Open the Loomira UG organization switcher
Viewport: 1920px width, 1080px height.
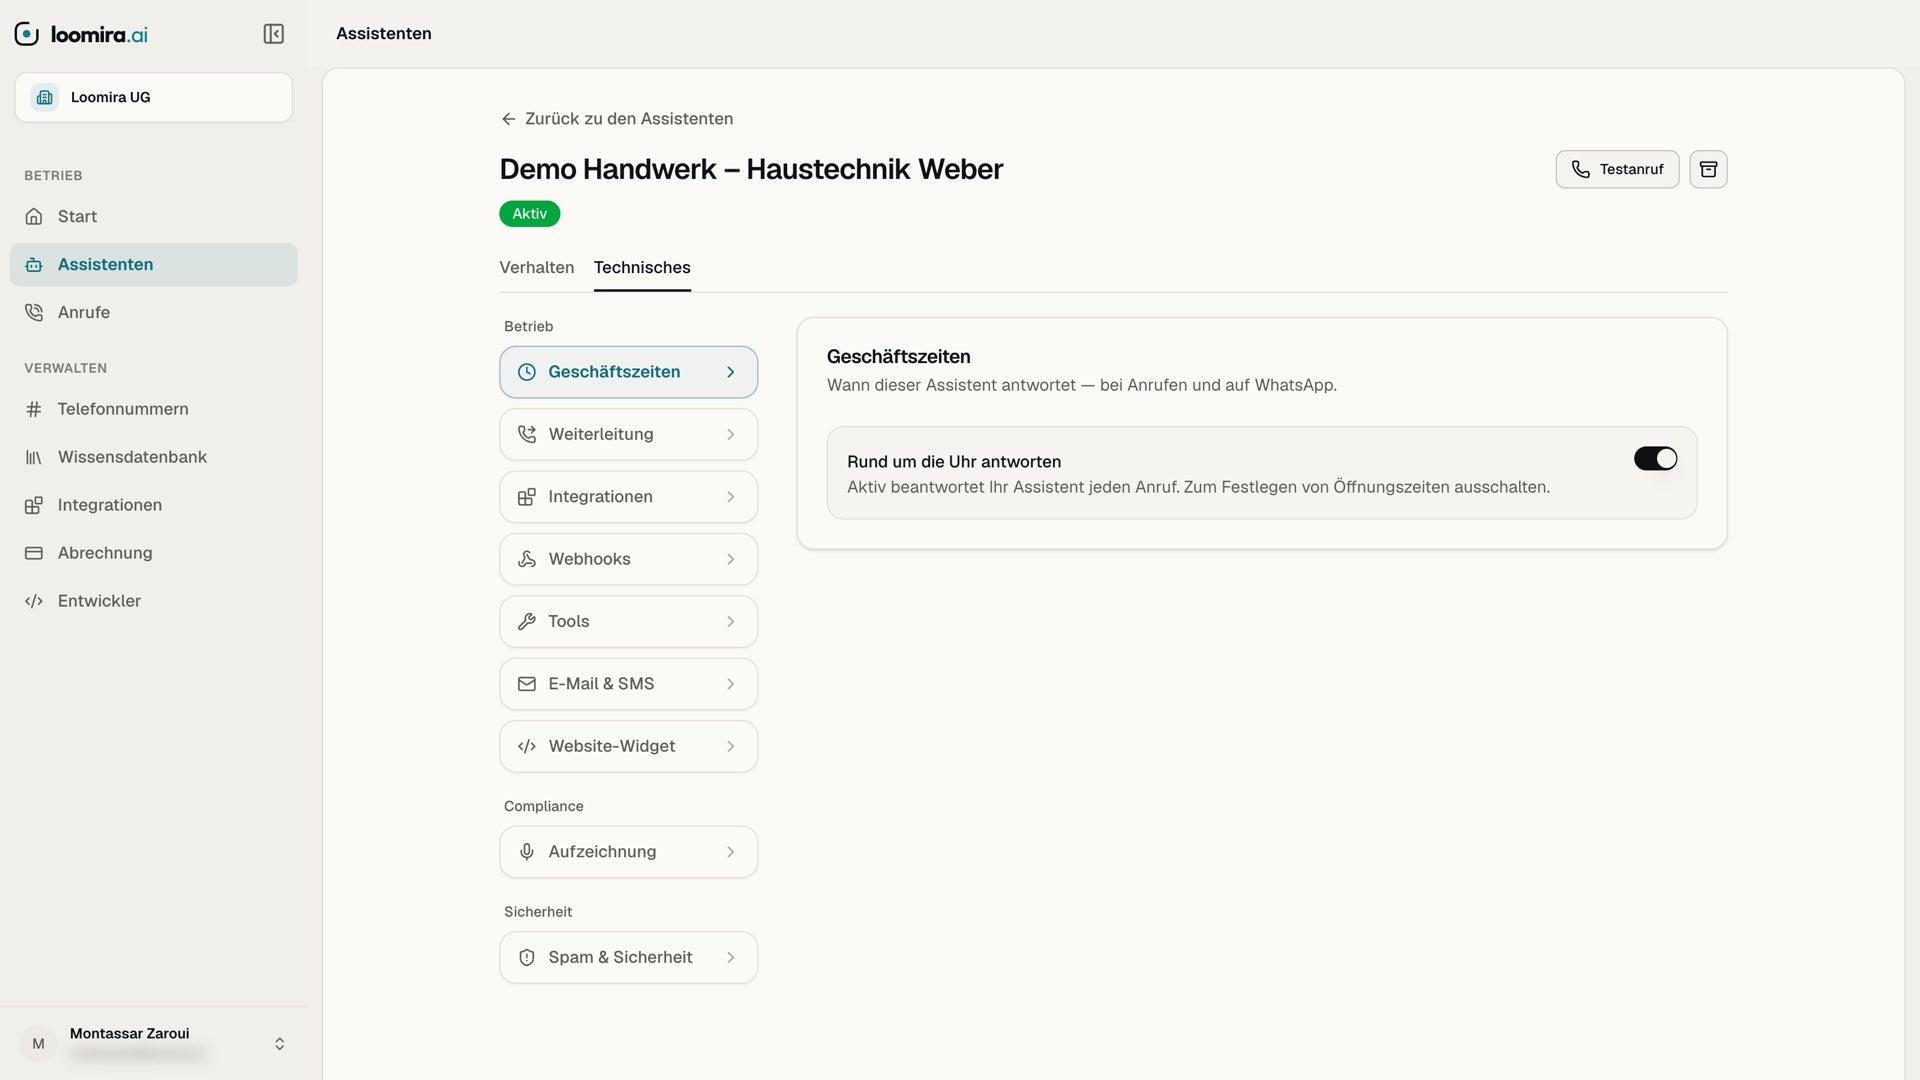pyautogui.click(x=154, y=97)
